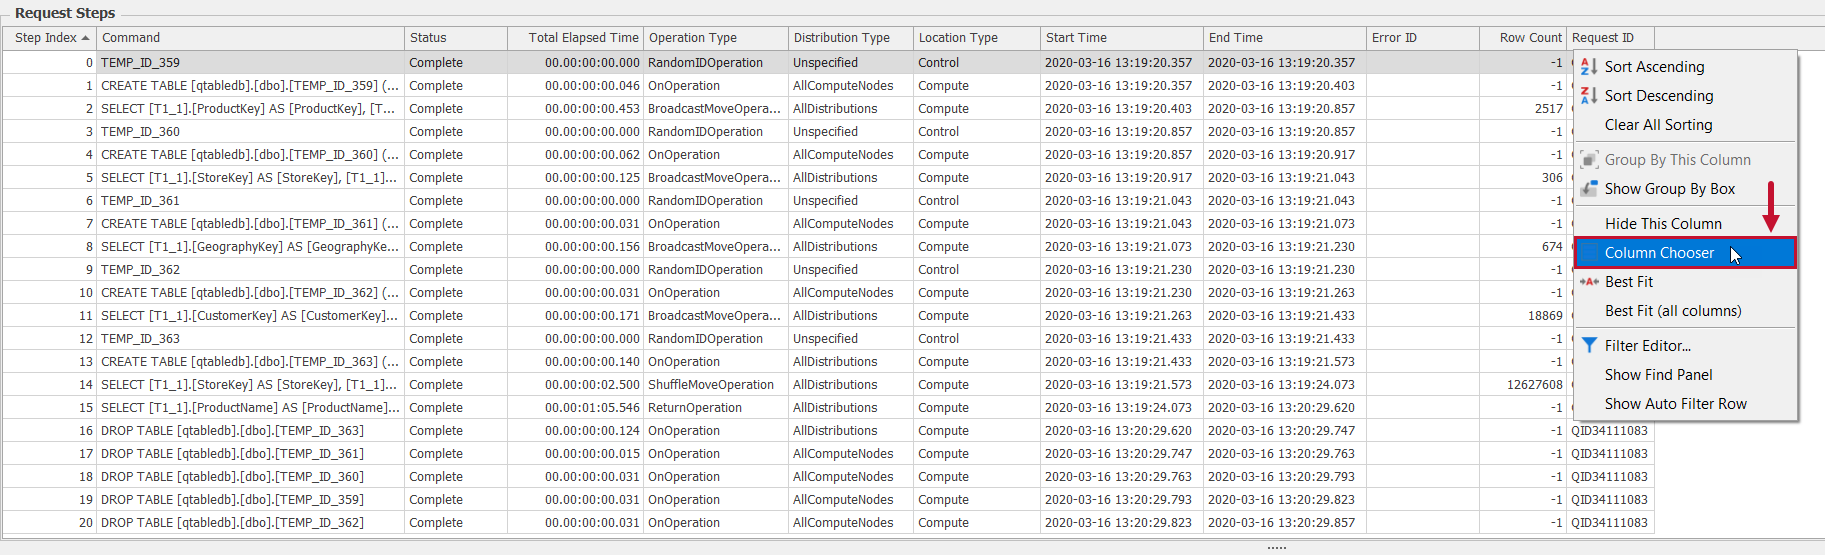Open the Column Chooser
This screenshot has width=1825, height=555.
pyautogui.click(x=1686, y=253)
